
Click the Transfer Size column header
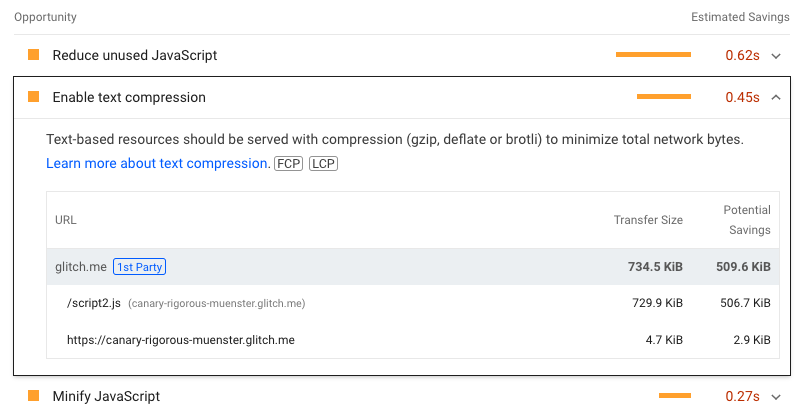[x=648, y=220]
